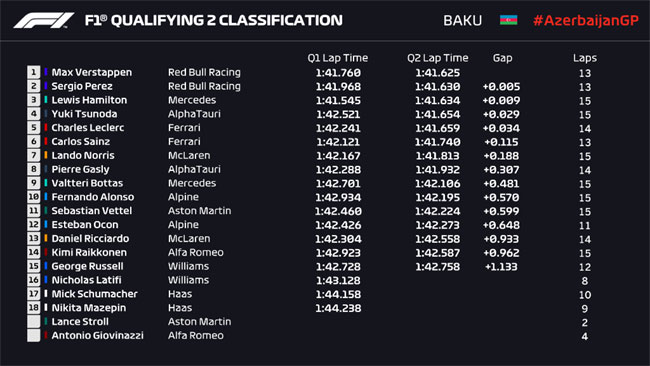
Task: Click the position 18 badge
Action: click(x=34, y=308)
